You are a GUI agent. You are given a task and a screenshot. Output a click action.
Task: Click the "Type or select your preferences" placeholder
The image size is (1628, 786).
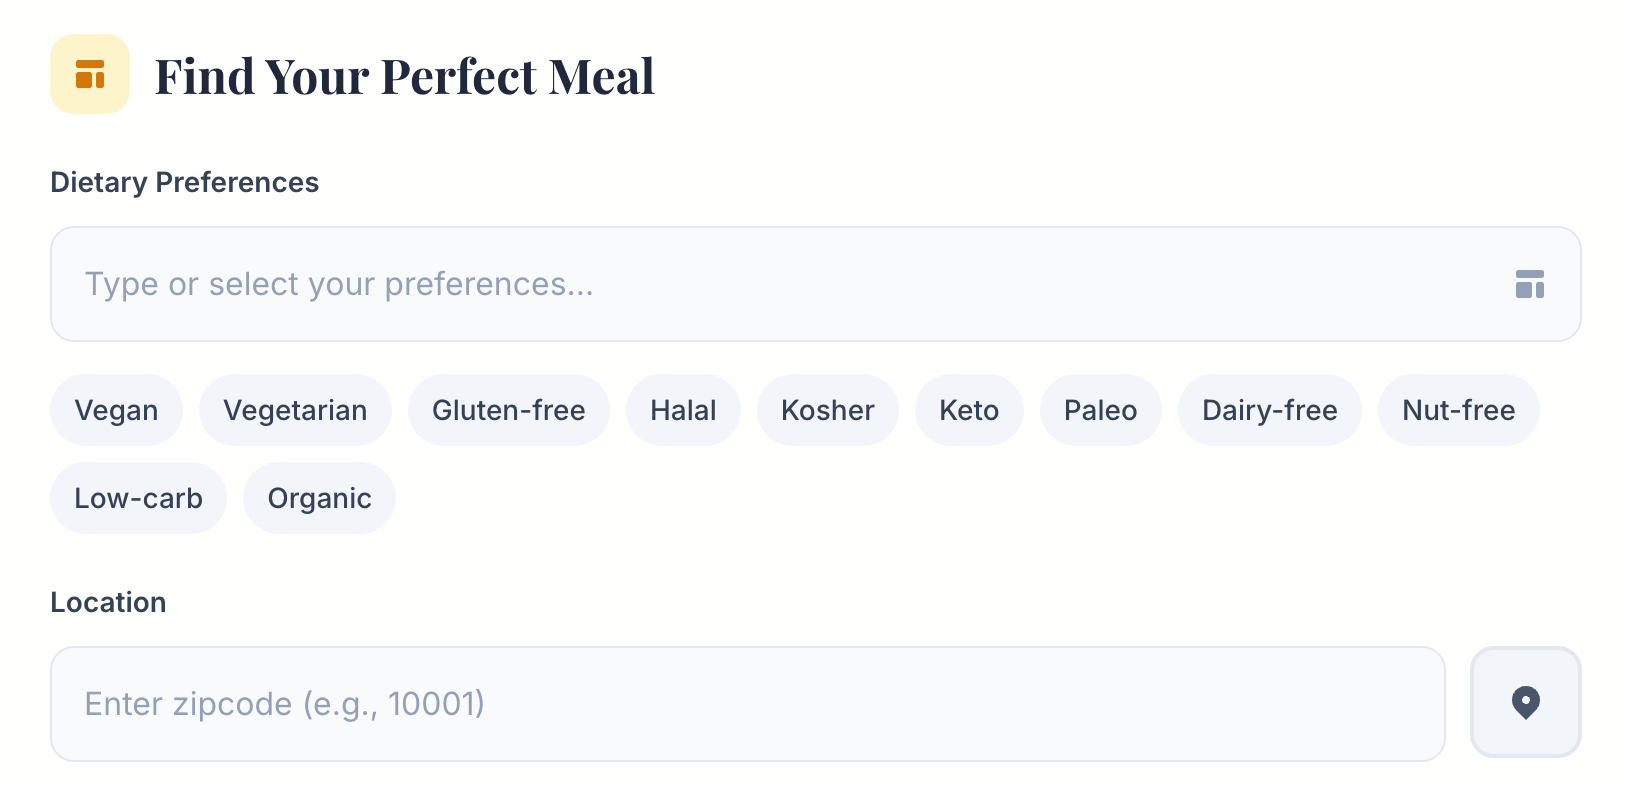(x=339, y=284)
